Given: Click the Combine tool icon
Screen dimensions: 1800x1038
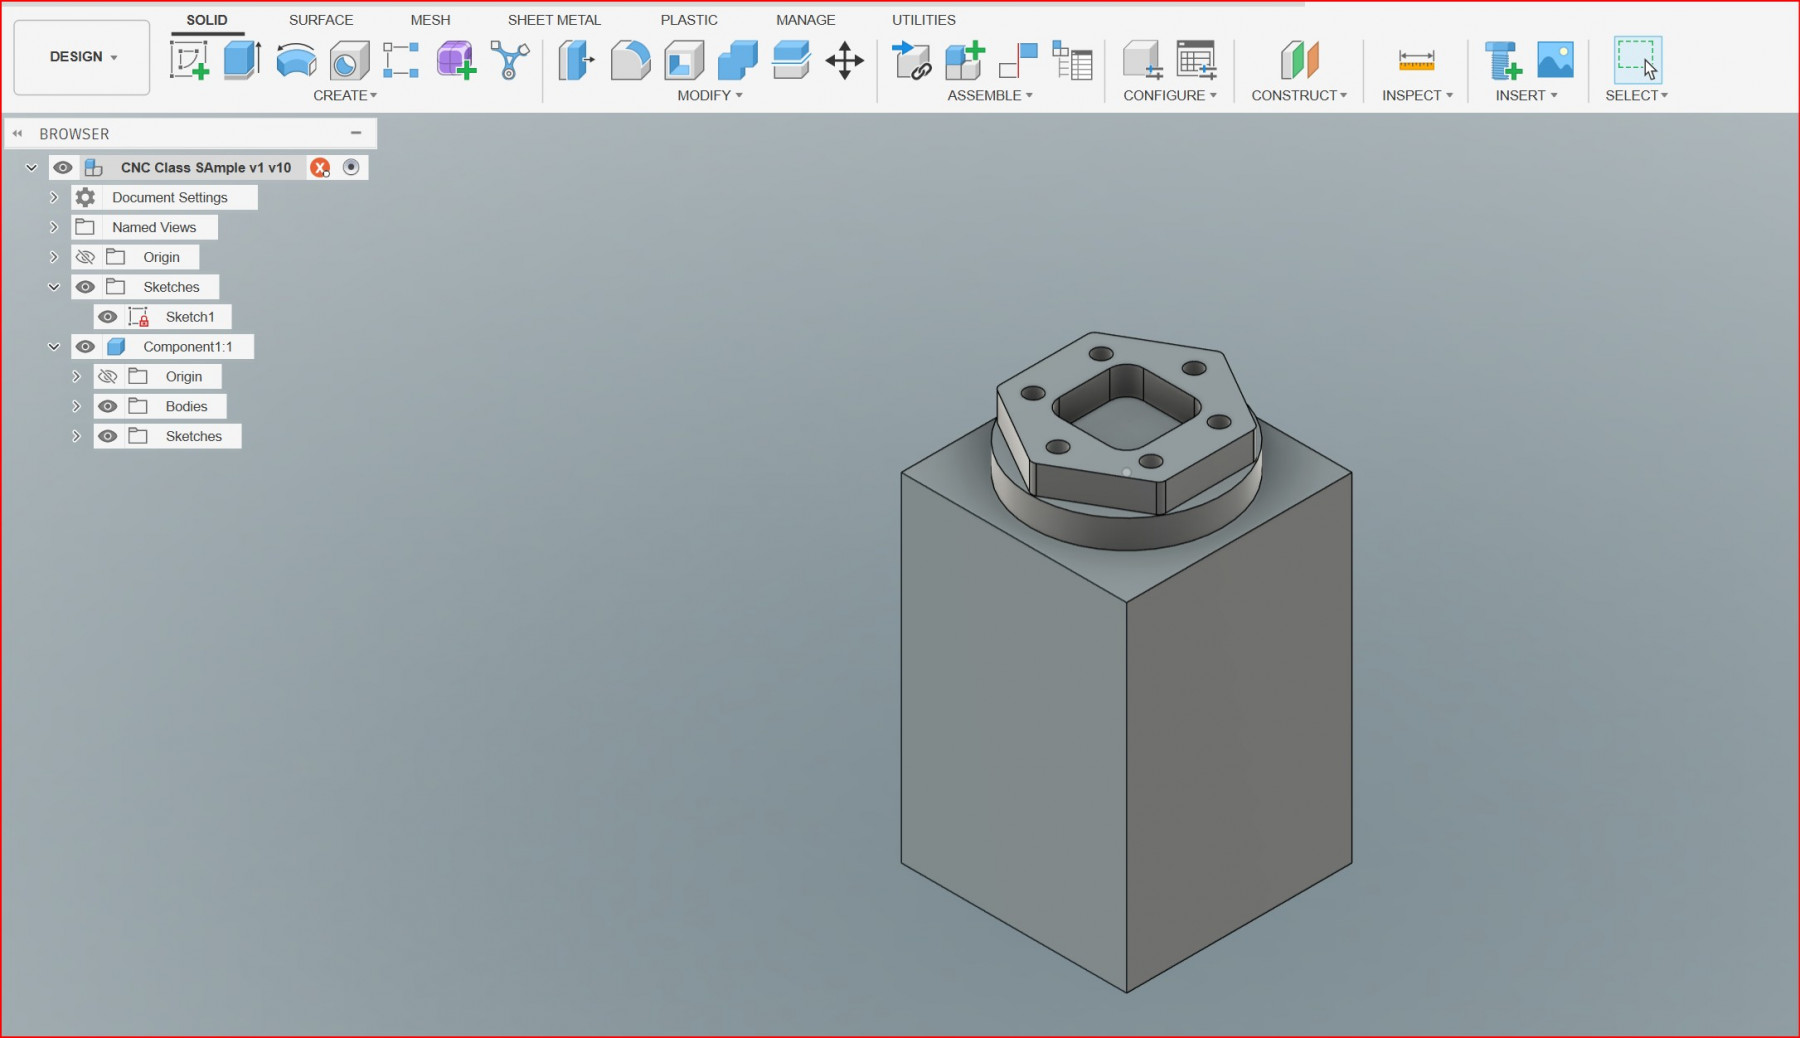Looking at the screenshot, I should (738, 60).
